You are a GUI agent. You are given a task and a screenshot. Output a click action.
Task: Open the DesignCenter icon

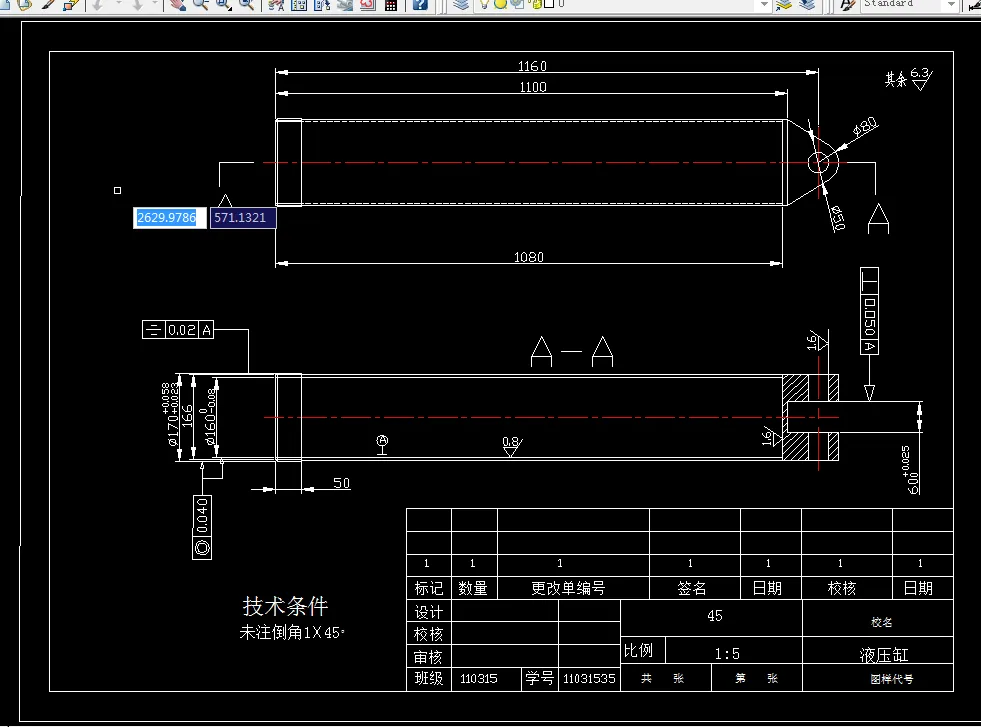299,4
